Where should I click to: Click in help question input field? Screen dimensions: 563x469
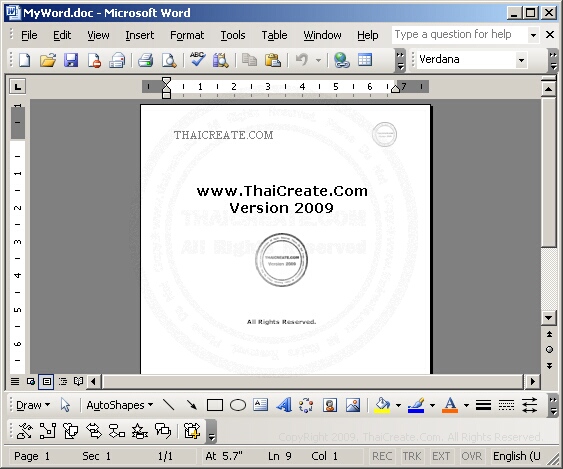(460, 35)
